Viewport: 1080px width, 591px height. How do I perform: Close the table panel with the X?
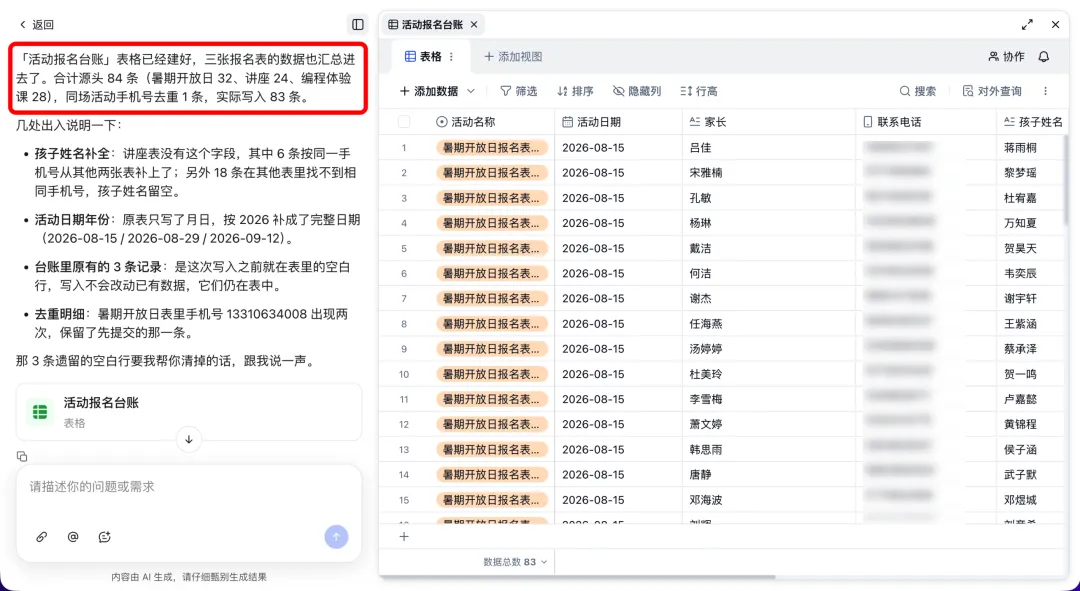pos(1055,25)
